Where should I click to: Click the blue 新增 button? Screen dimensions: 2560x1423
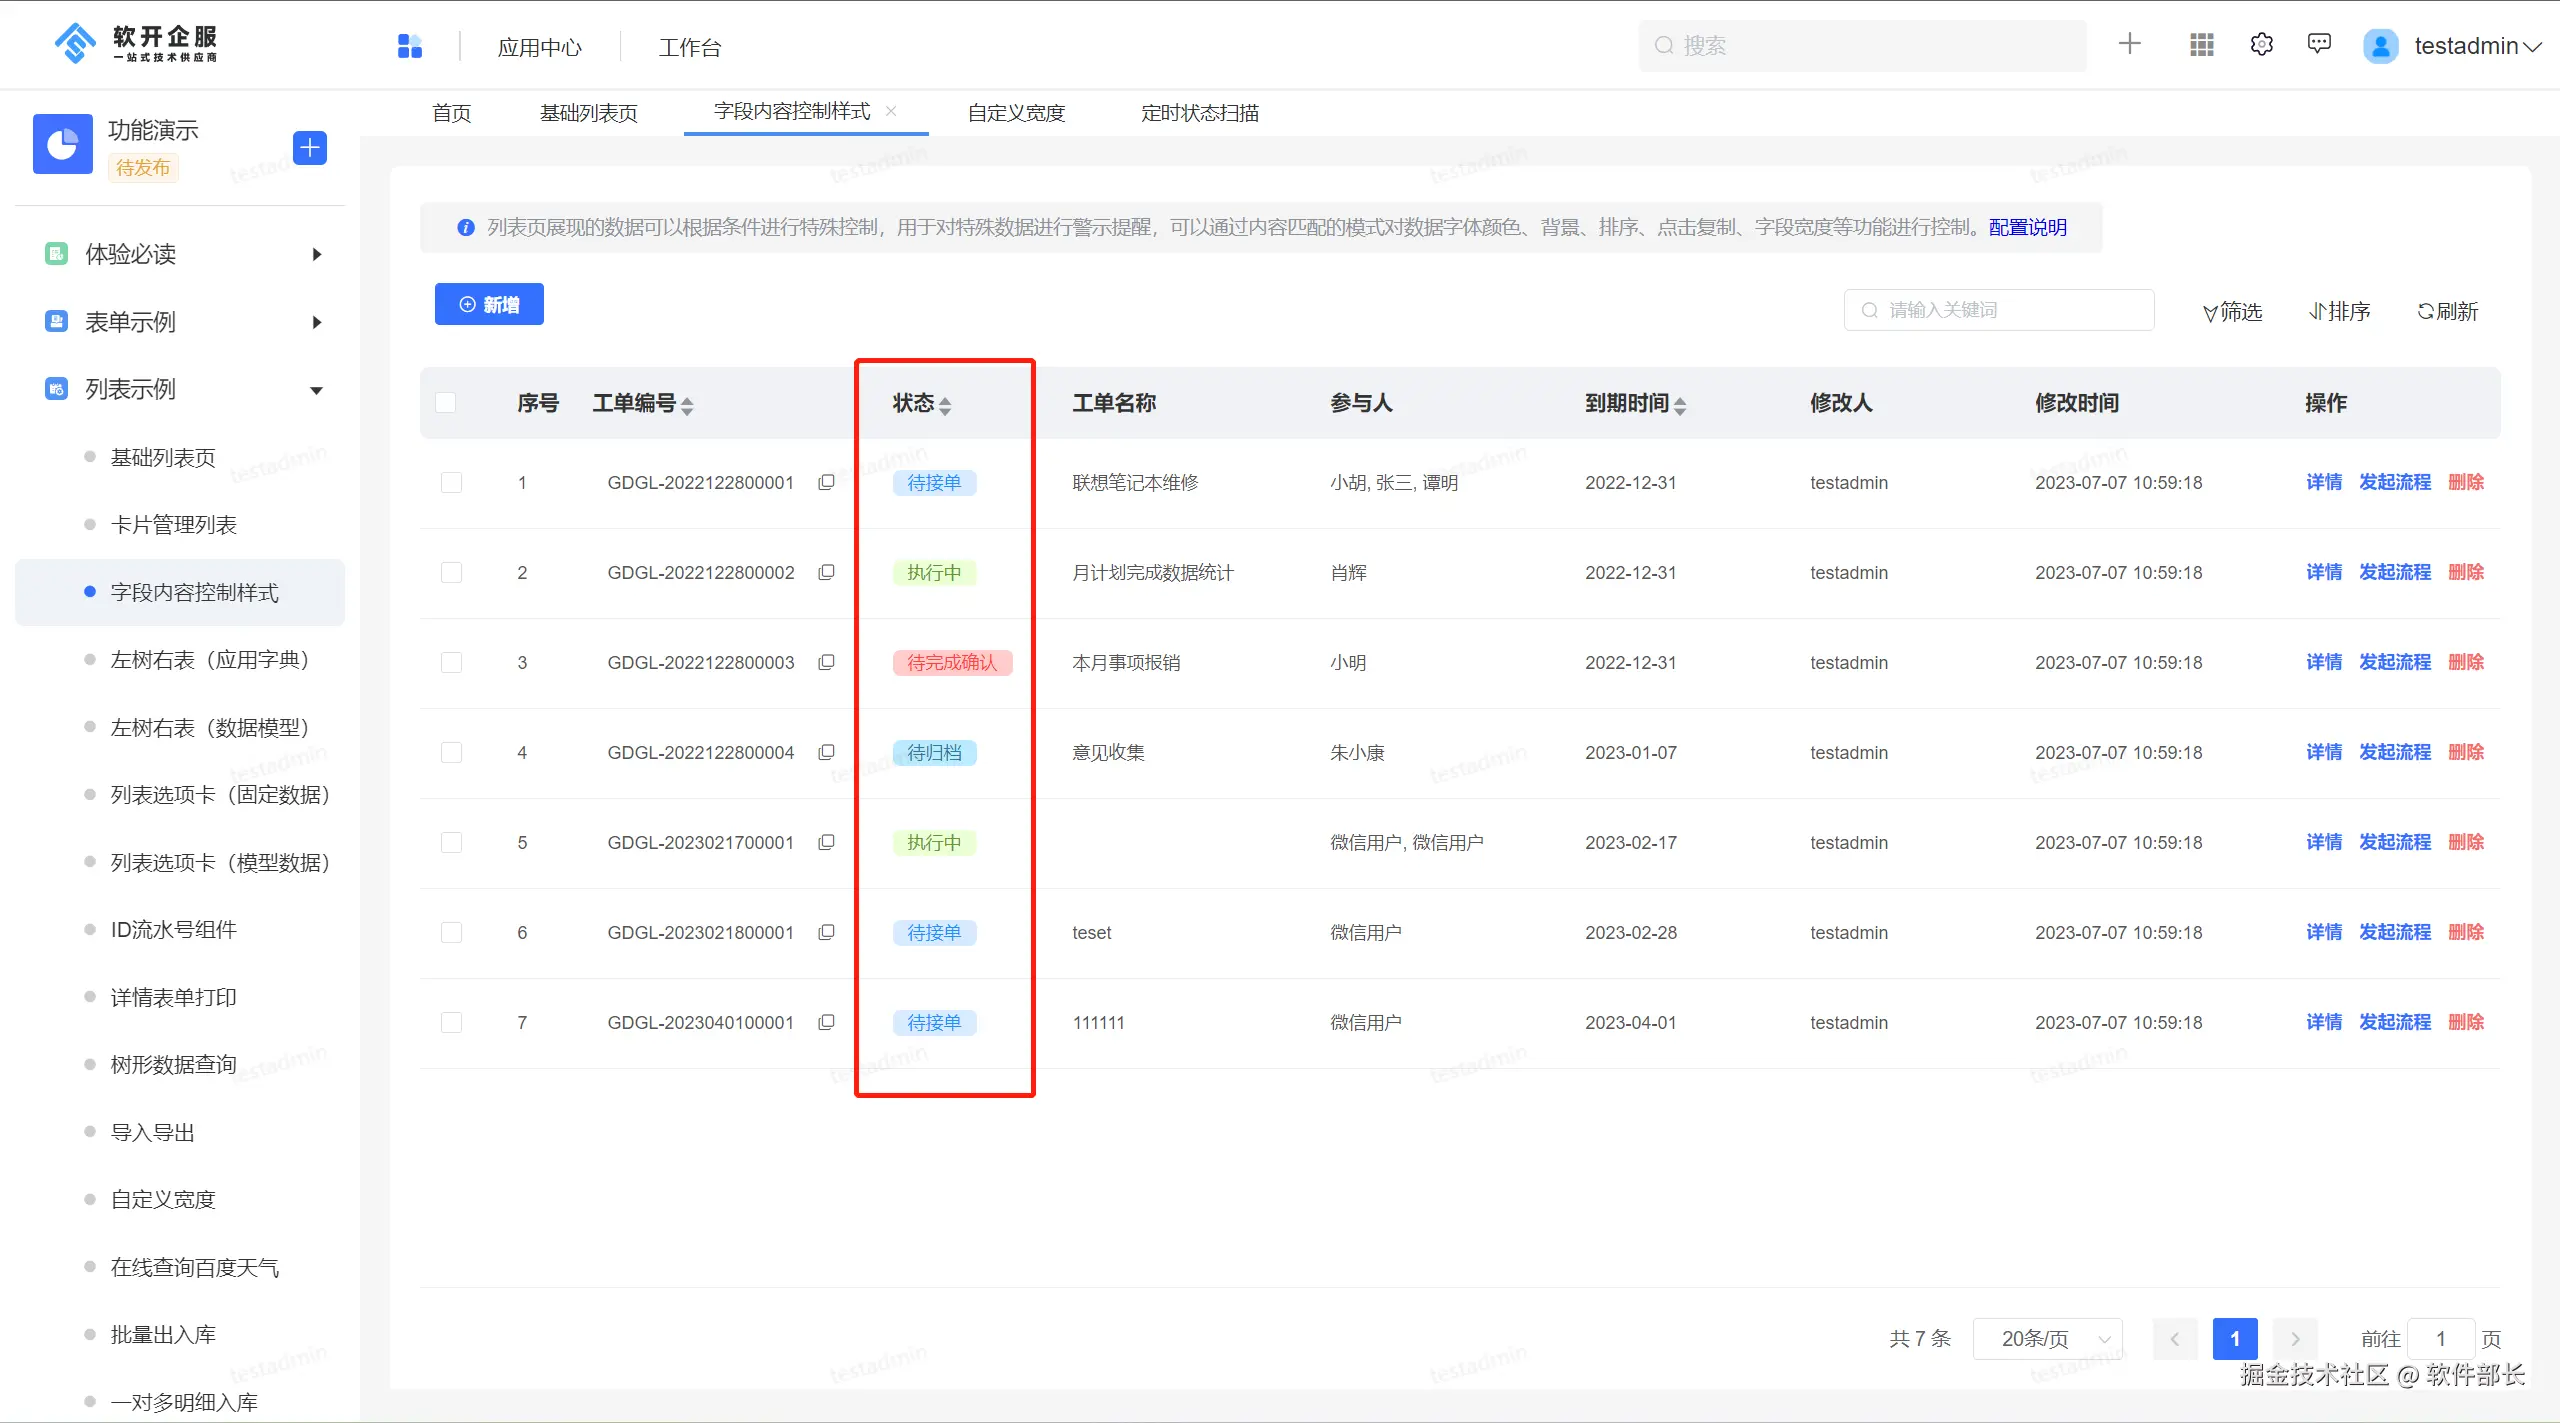pos(489,304)
